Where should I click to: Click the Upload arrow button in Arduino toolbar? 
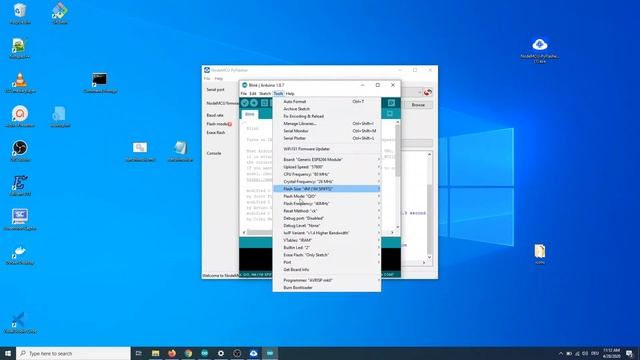point(254,103)
